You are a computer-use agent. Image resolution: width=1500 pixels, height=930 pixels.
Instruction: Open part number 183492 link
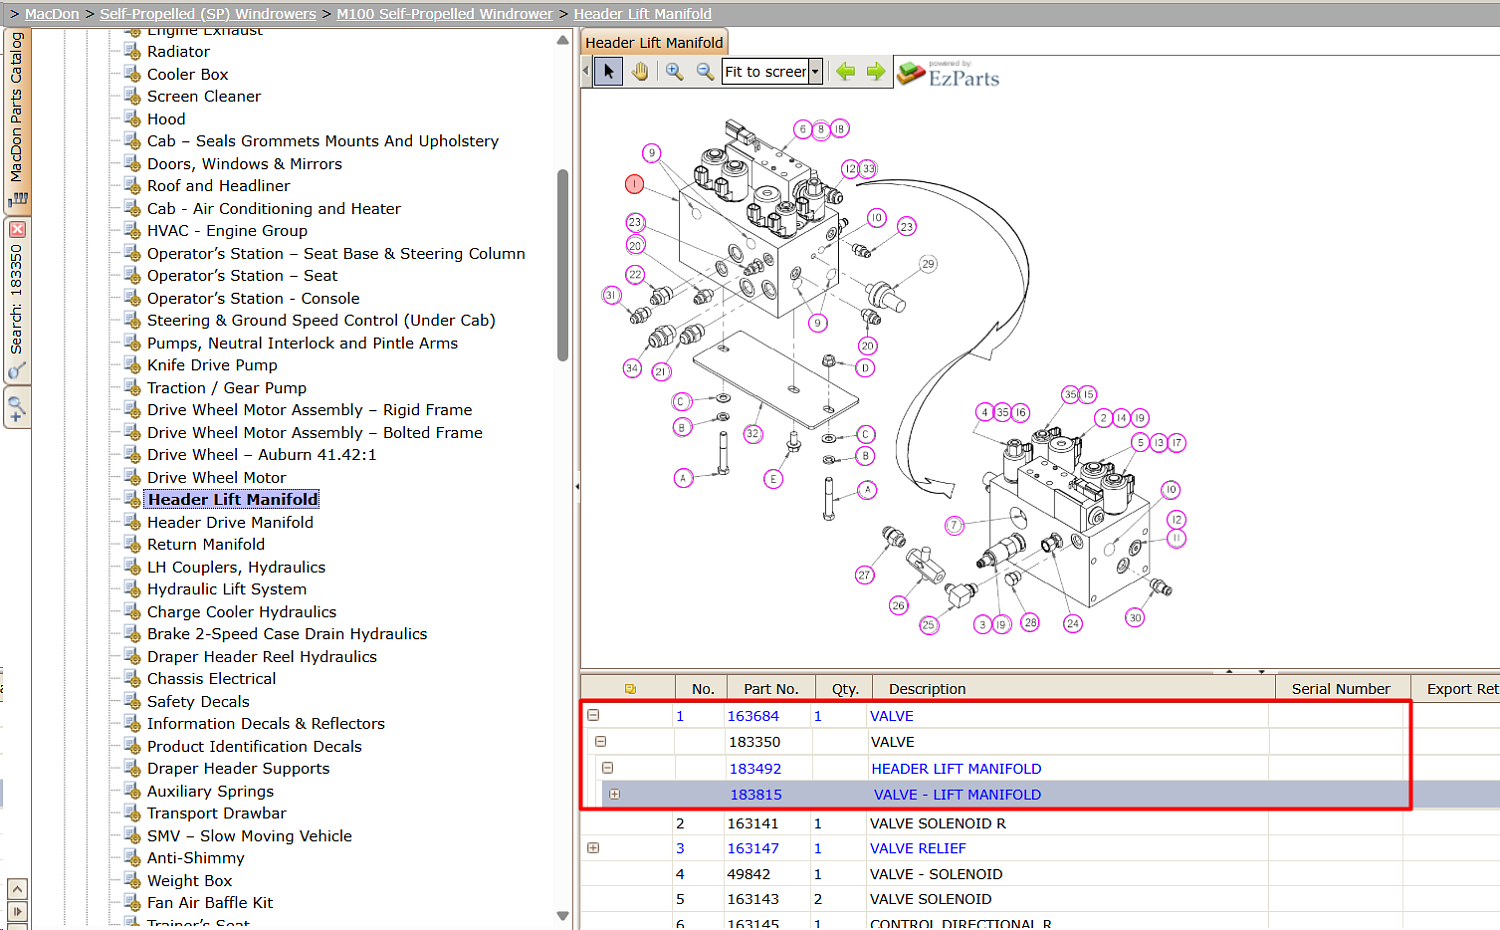[x=755, y=769]
